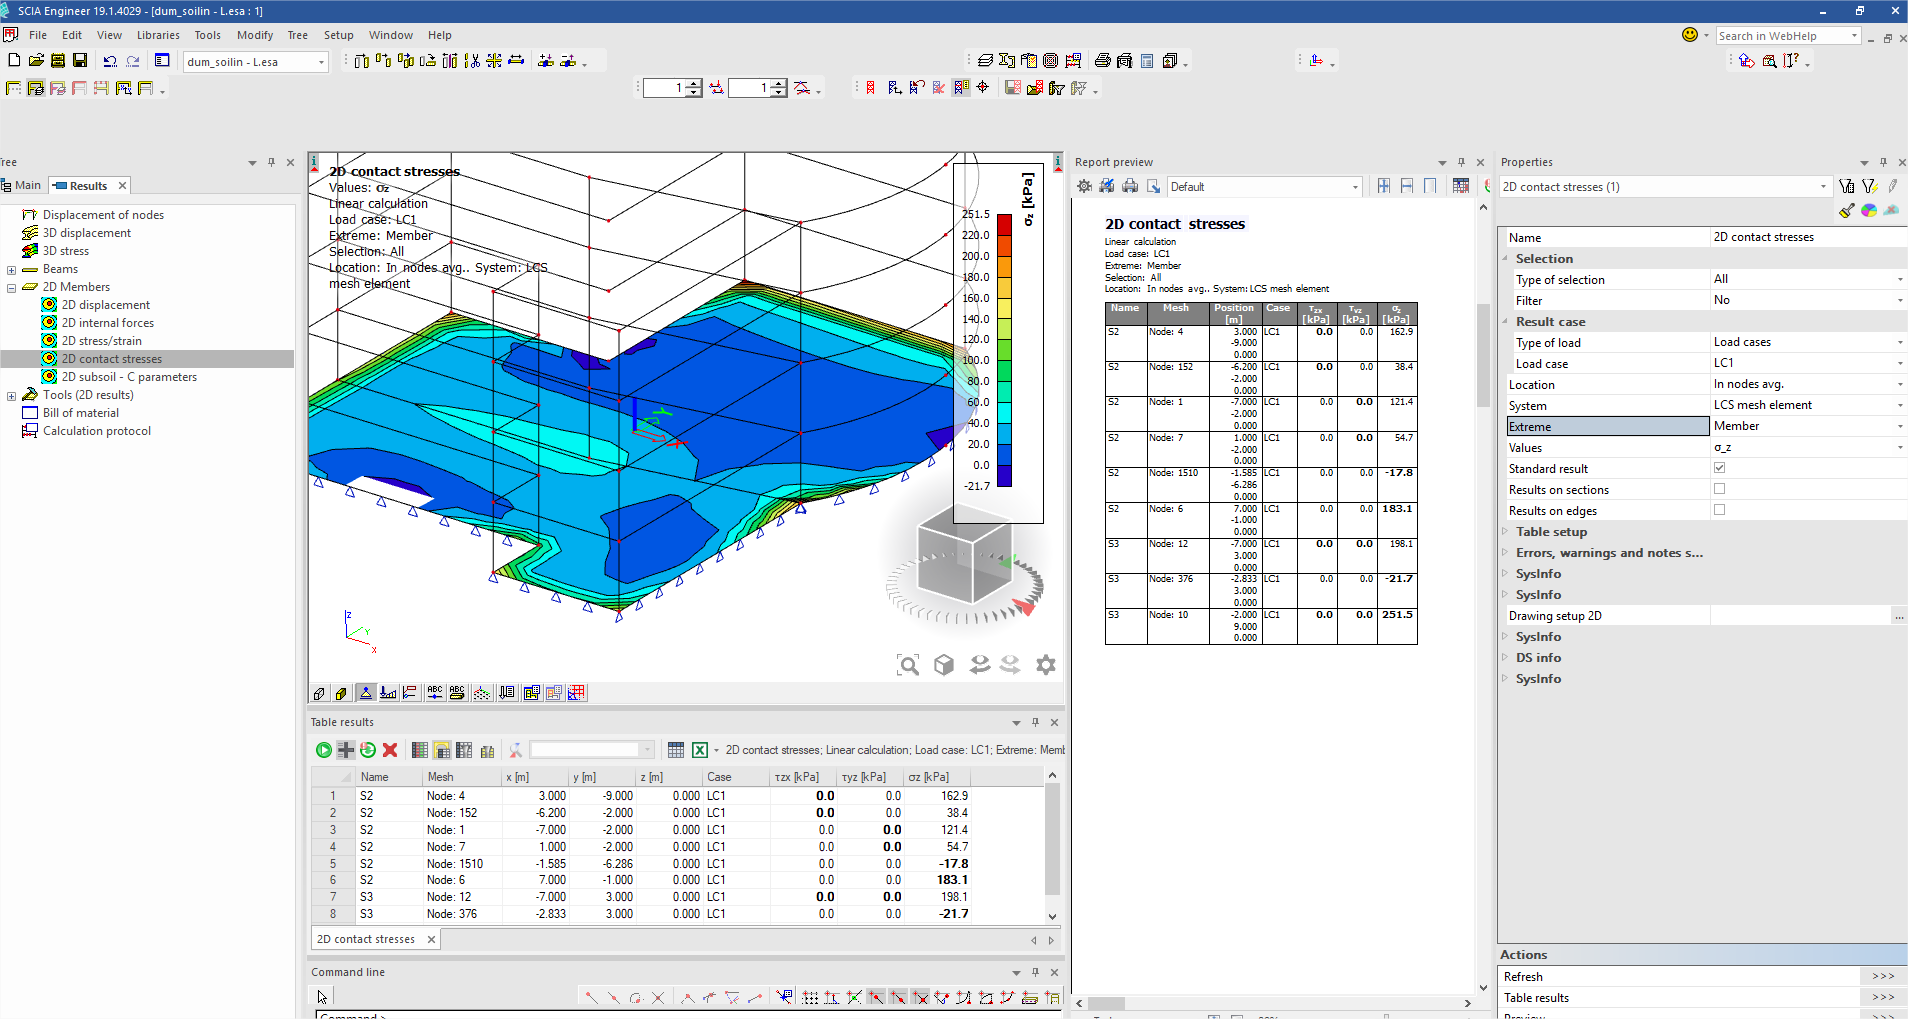The image size is (1908, 1019).
Task: Click the show supports icon under the viewport
Action: (366, 693)
